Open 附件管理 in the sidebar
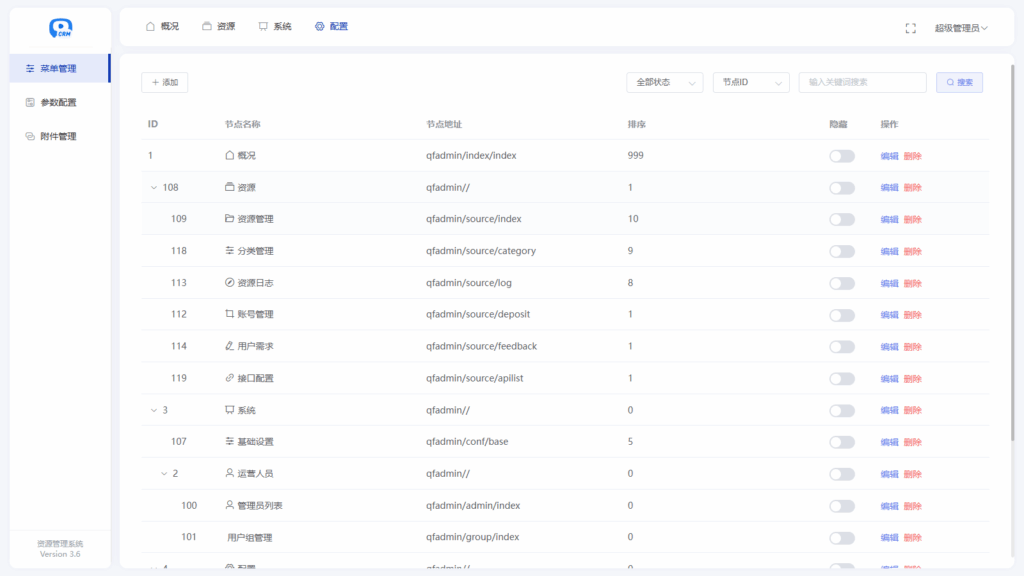The width and height of the screenshot is (1024, 576). pos(60,135)
